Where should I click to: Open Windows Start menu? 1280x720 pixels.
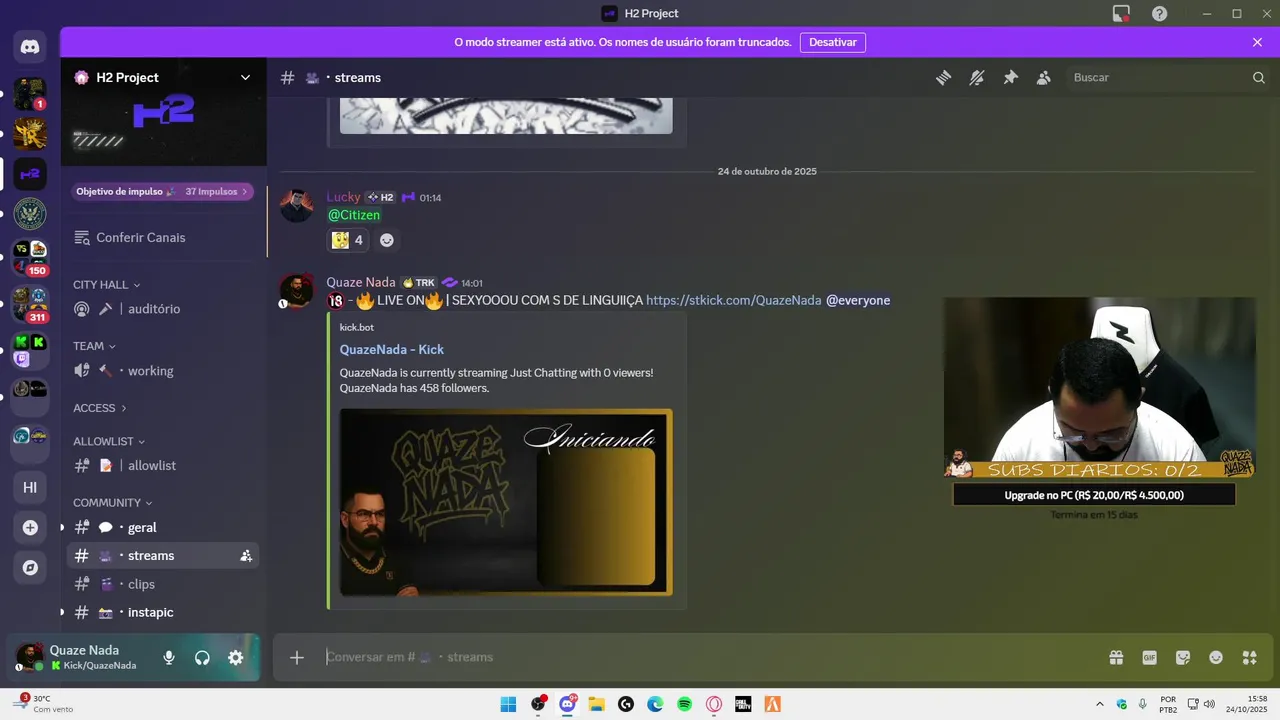click(508, 704)
